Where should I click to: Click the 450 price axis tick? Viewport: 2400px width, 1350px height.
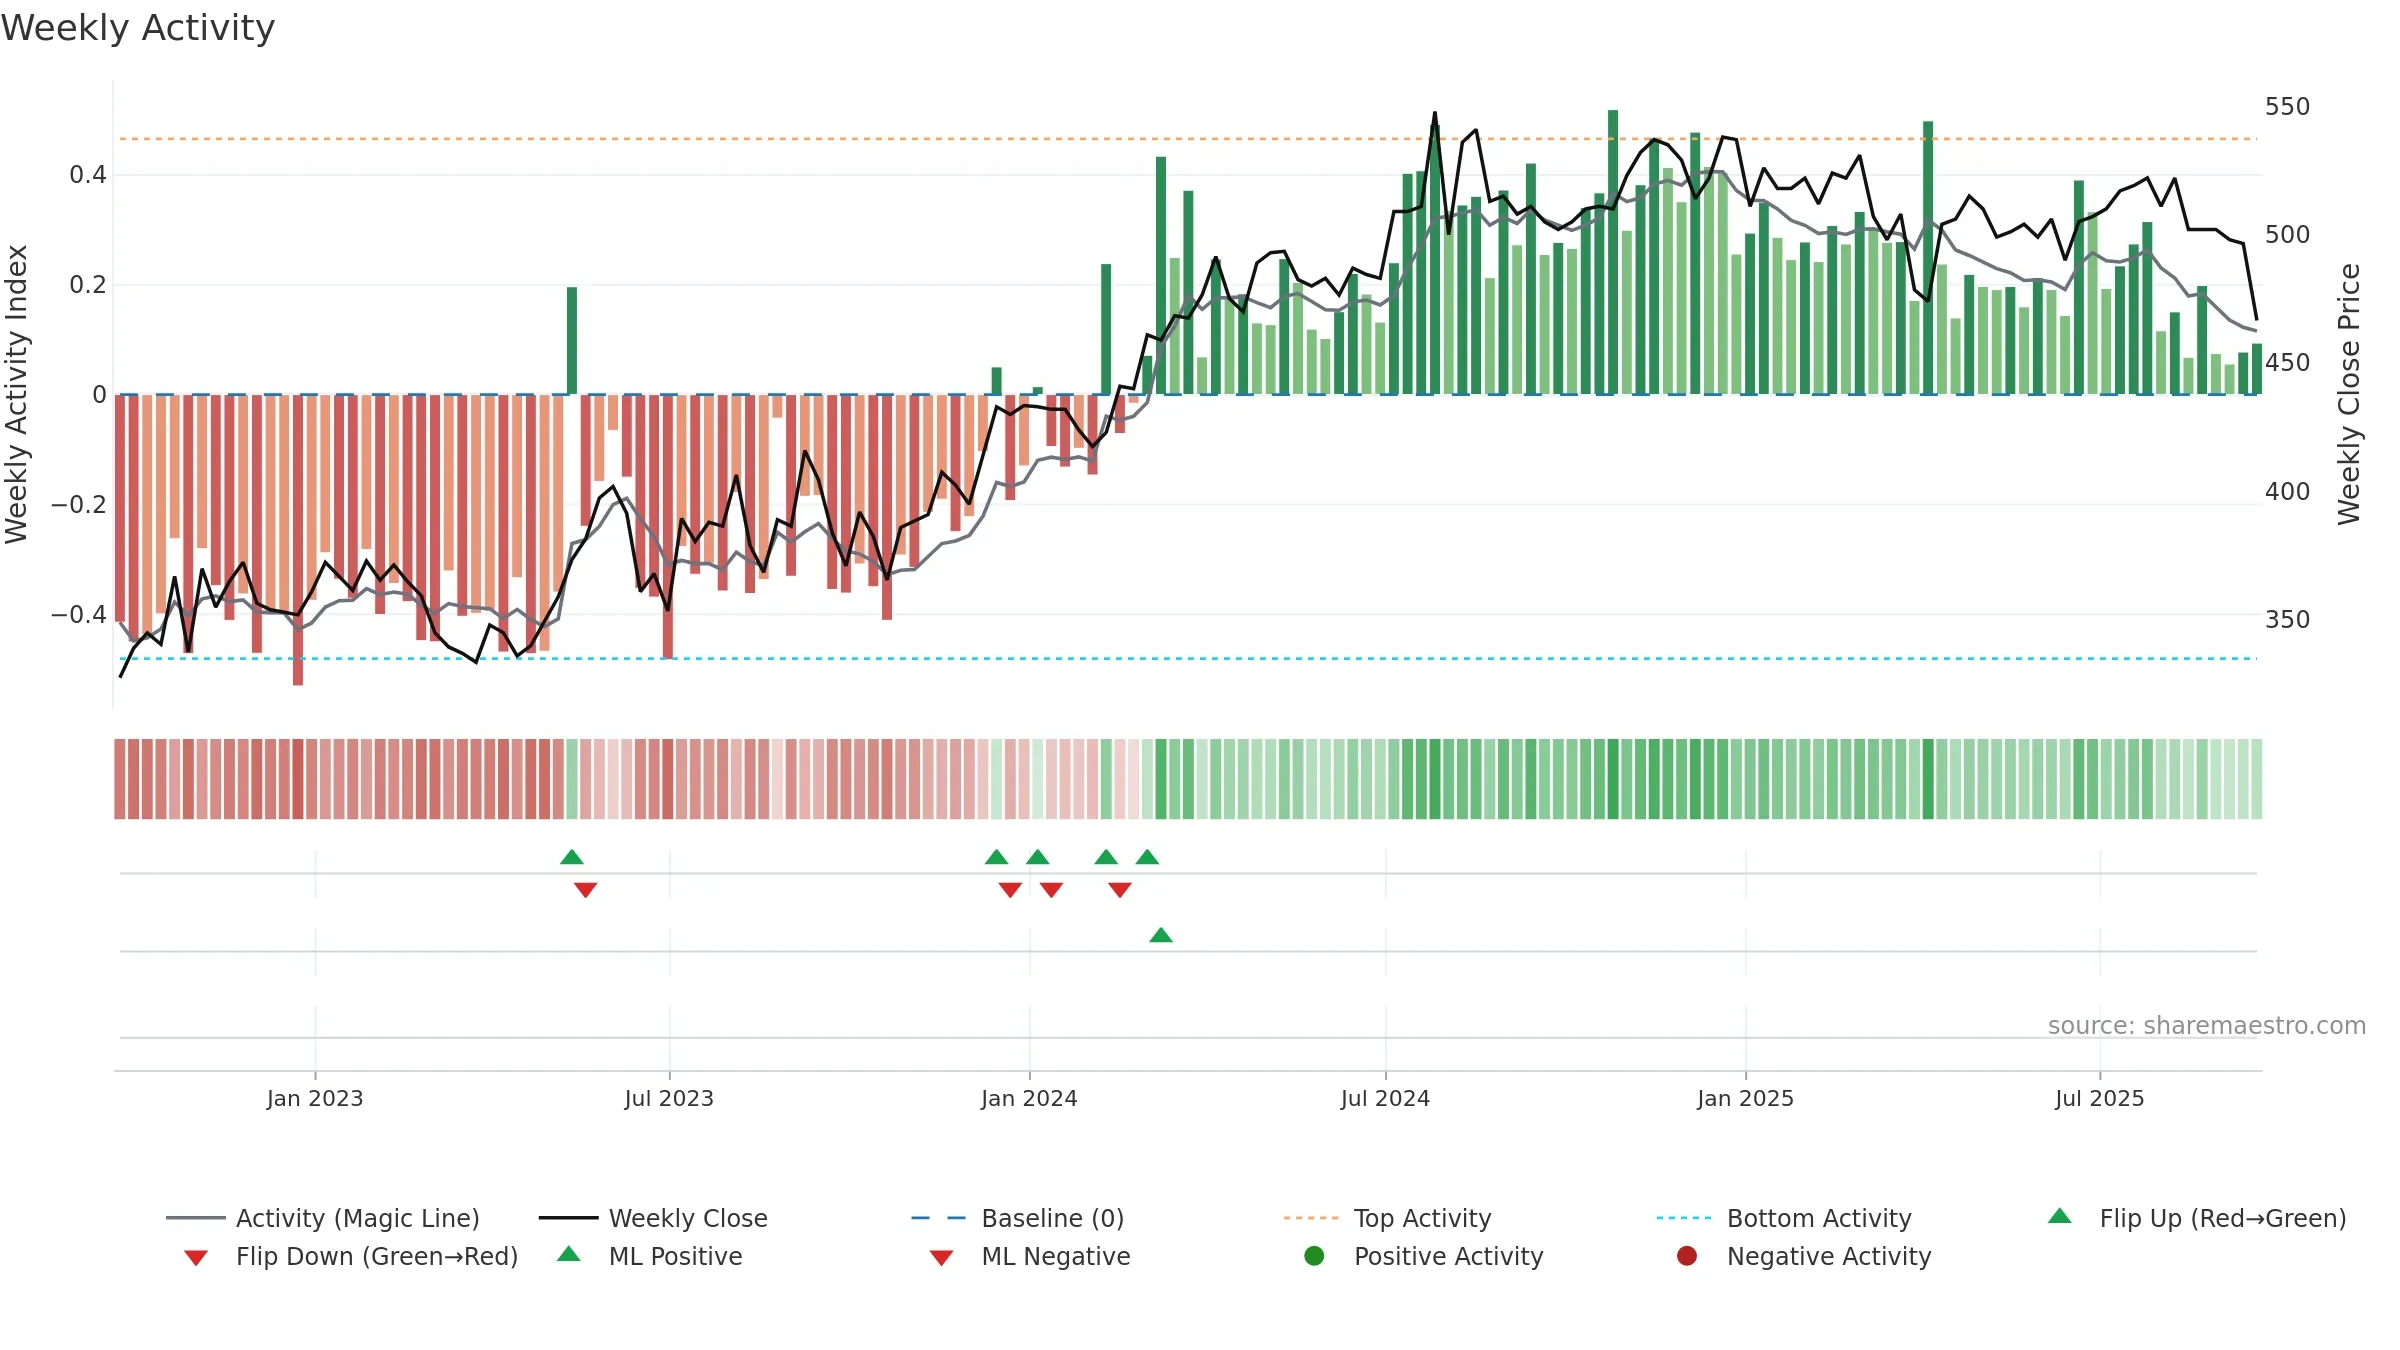click(x=2287, y=362)
